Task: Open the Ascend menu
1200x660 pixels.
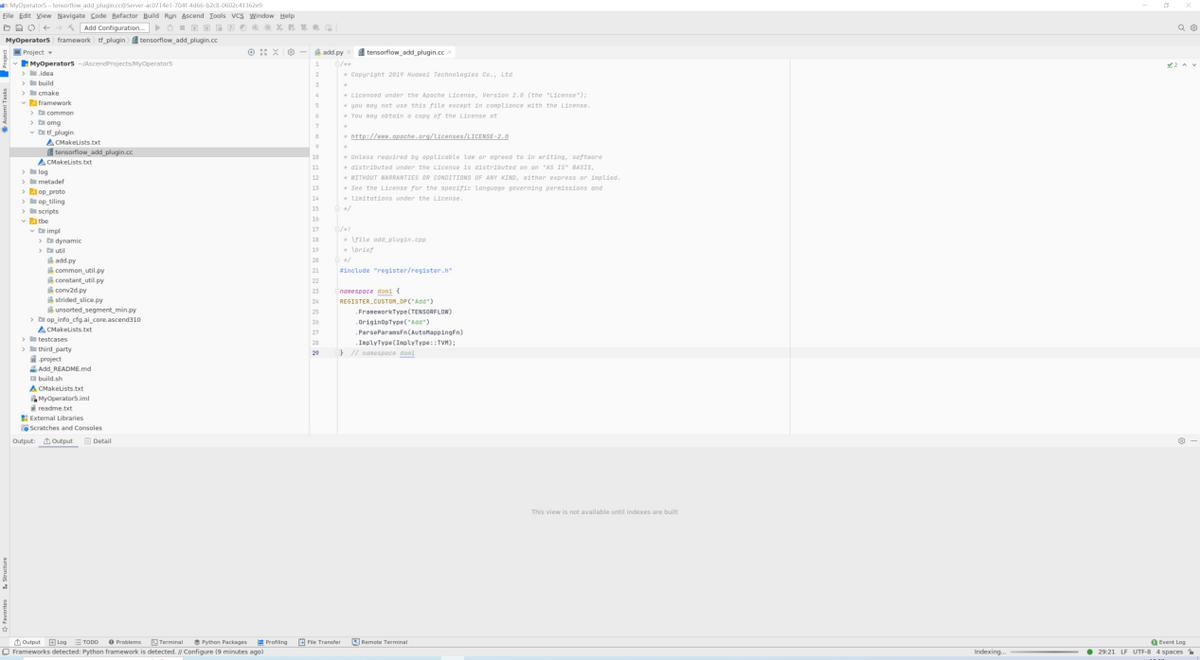Action: (192, 16)
